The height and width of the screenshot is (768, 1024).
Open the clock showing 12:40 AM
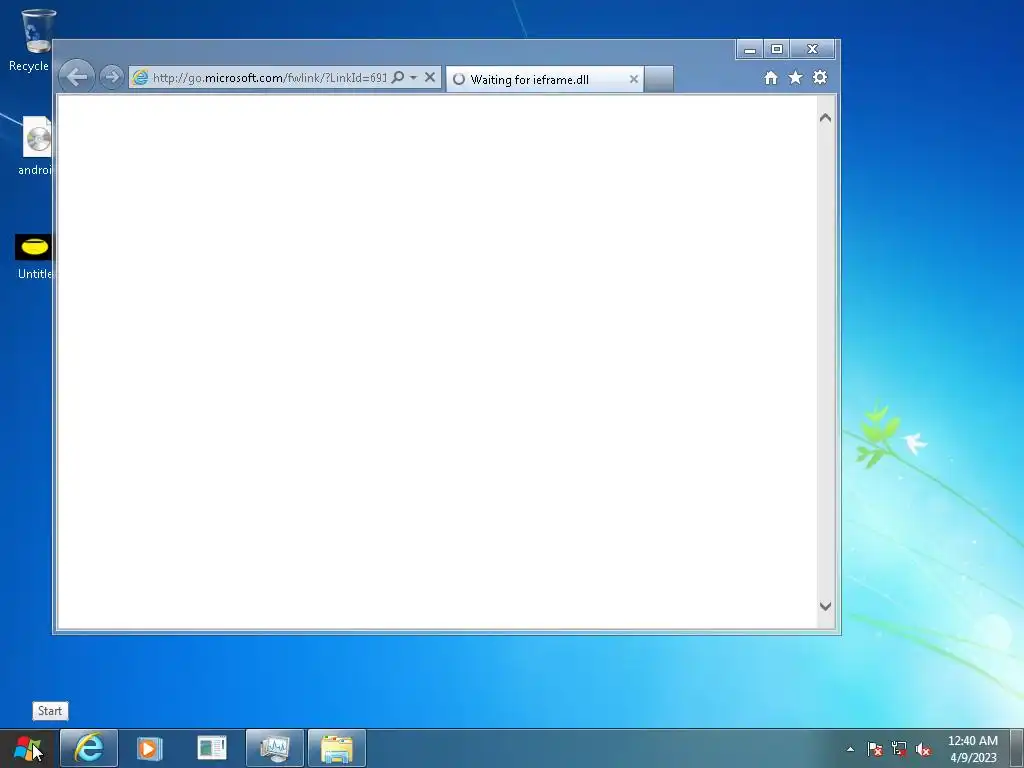point(972,749)
